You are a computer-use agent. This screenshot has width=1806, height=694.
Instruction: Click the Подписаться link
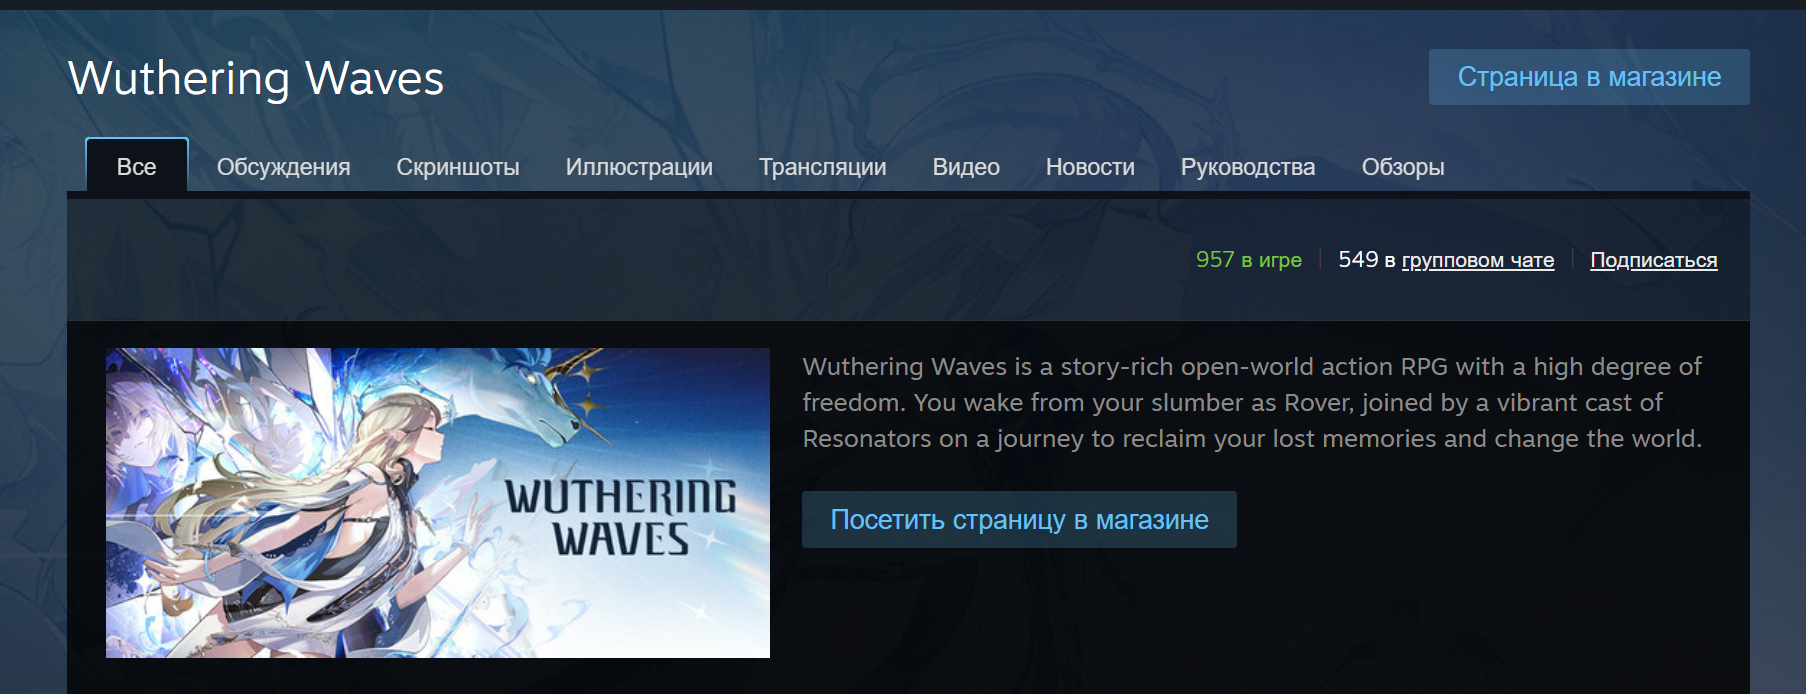[x=1654, y=260]
